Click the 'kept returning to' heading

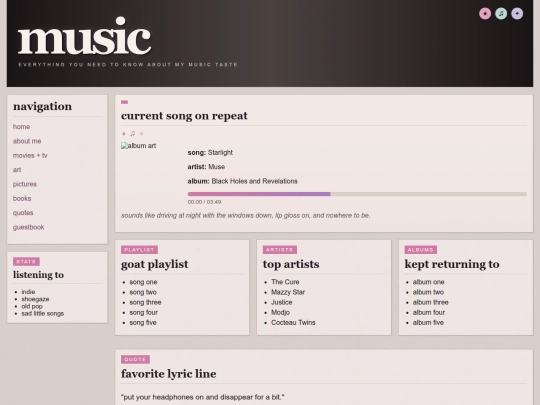coord(452,264)
